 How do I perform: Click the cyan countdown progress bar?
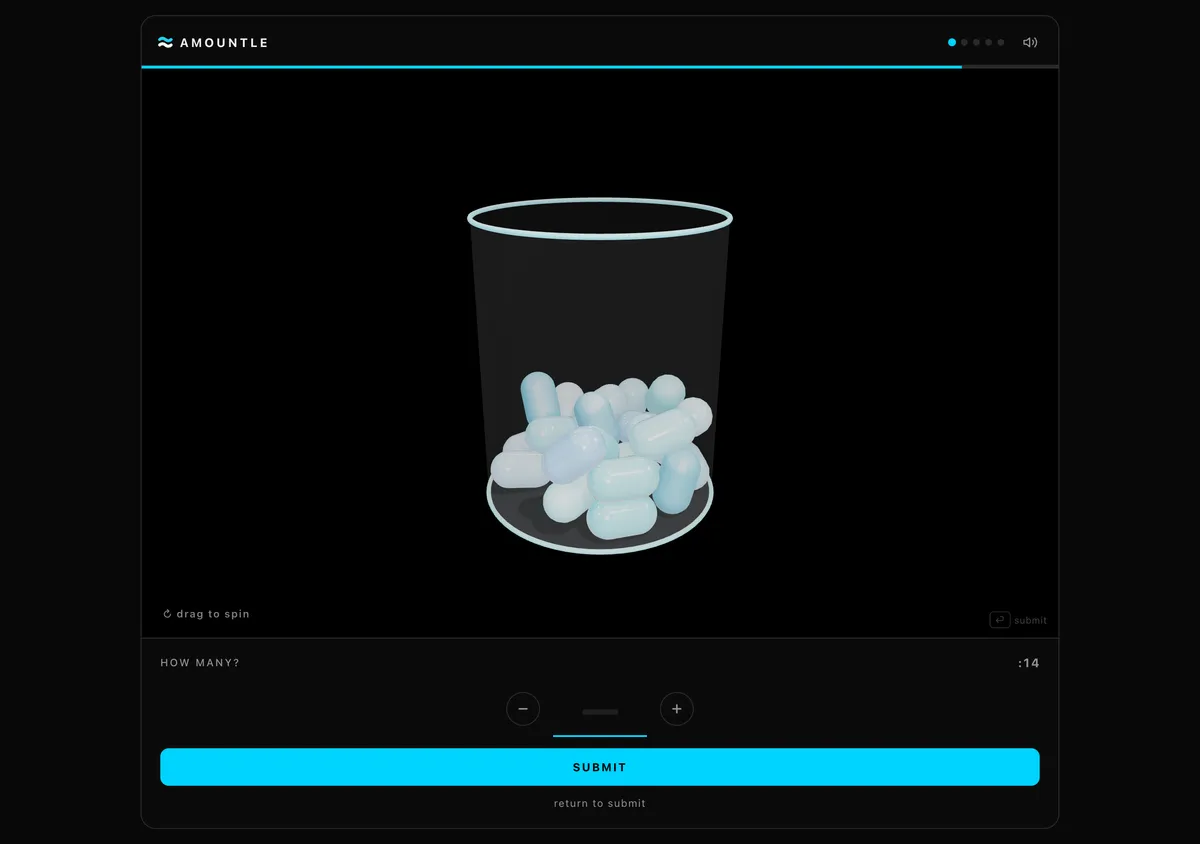(552, 67)
